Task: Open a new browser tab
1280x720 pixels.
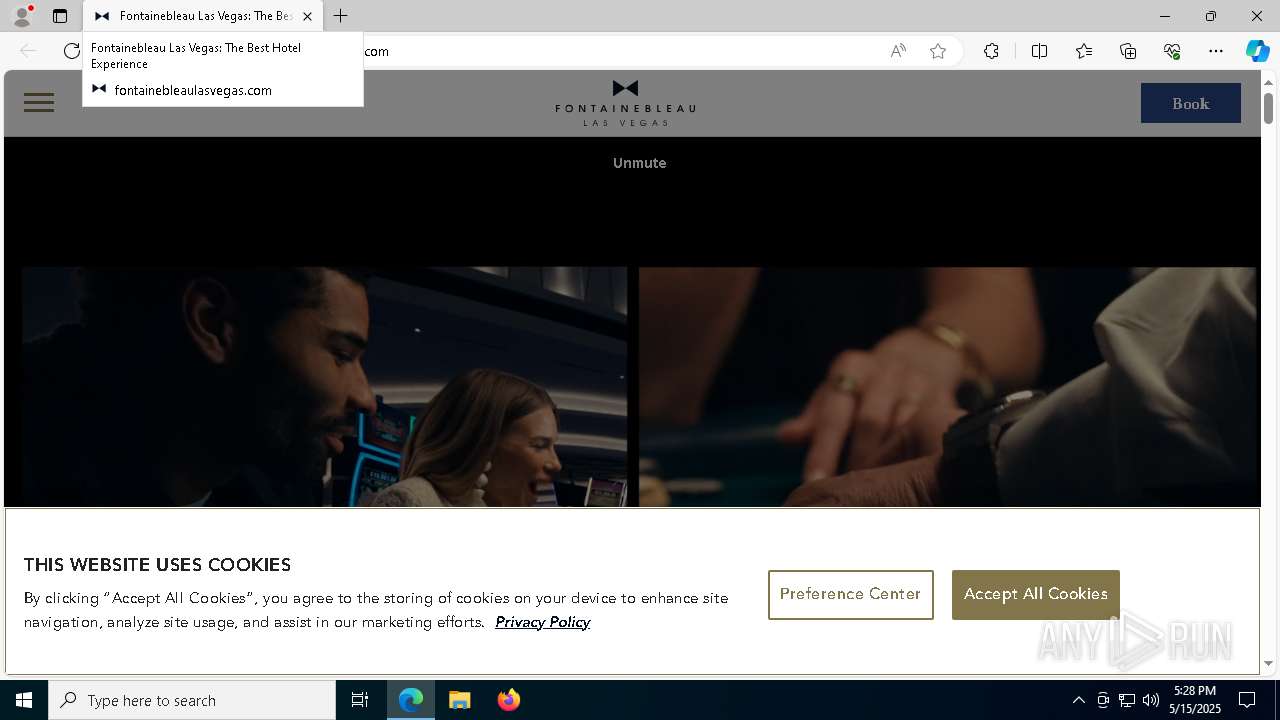Action: [x=341, y=16]
